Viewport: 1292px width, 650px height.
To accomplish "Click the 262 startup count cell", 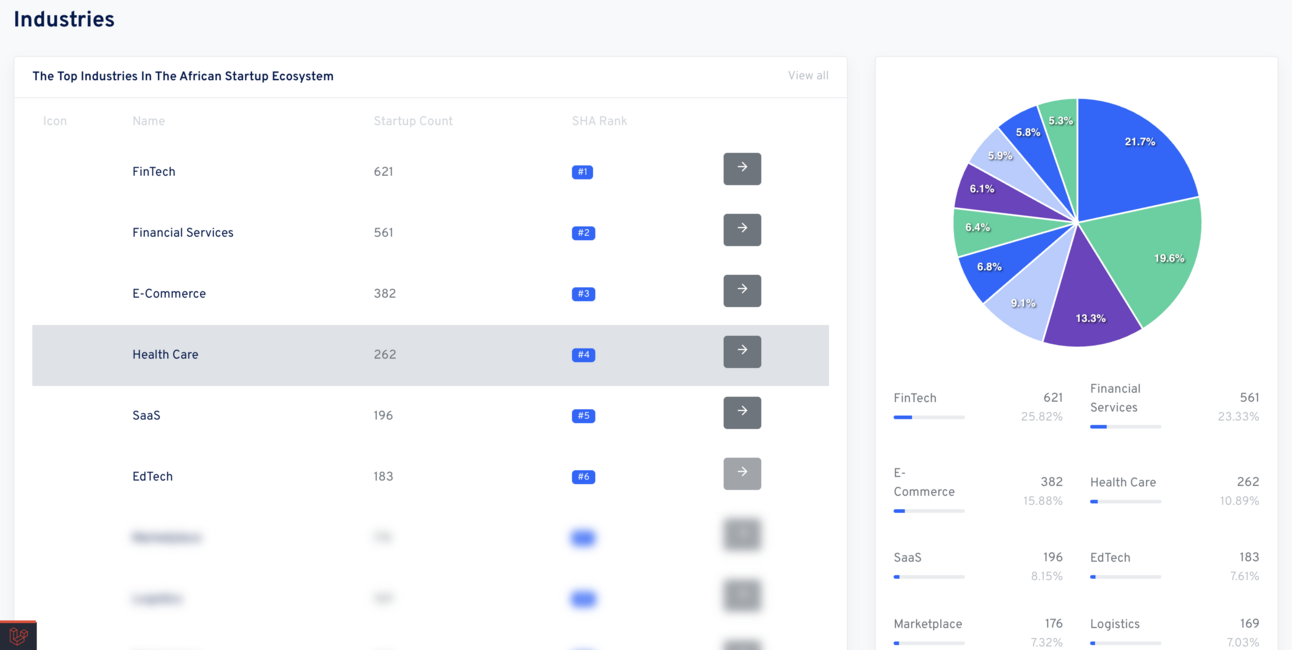I will tap(385, 355).
